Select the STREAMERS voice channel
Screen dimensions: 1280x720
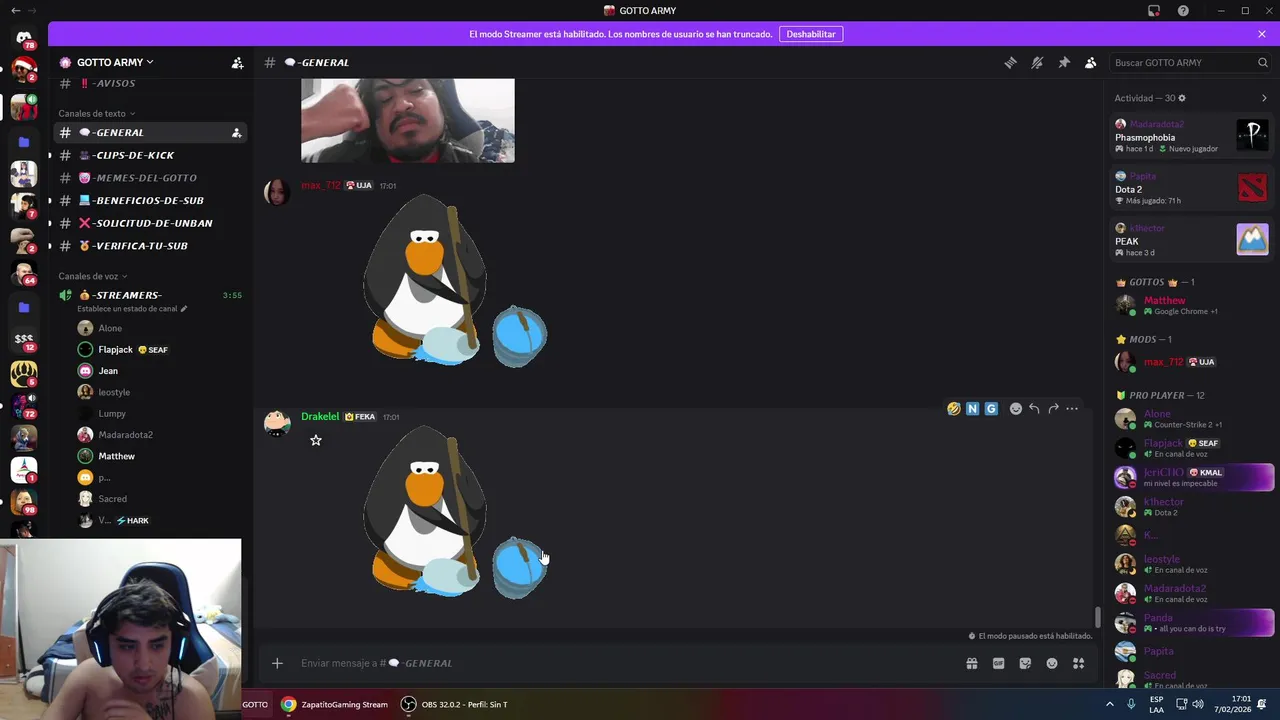coord(148,295)
